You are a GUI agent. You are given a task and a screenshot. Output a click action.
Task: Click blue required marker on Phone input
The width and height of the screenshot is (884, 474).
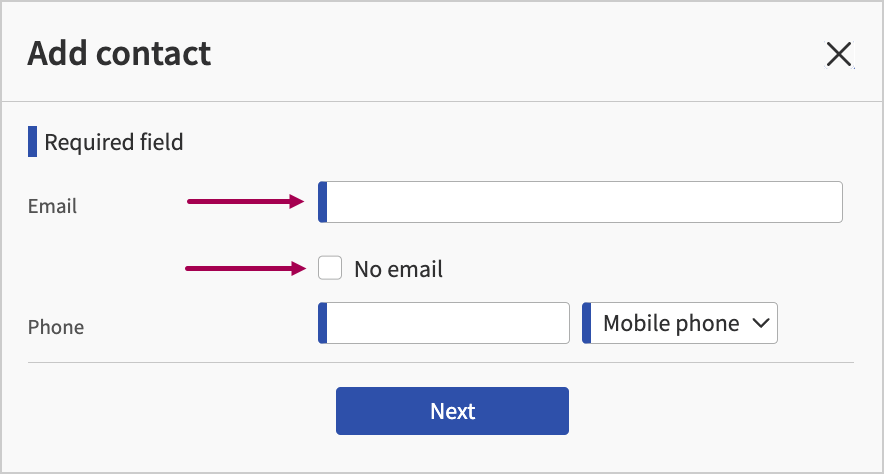coord(322,324)
